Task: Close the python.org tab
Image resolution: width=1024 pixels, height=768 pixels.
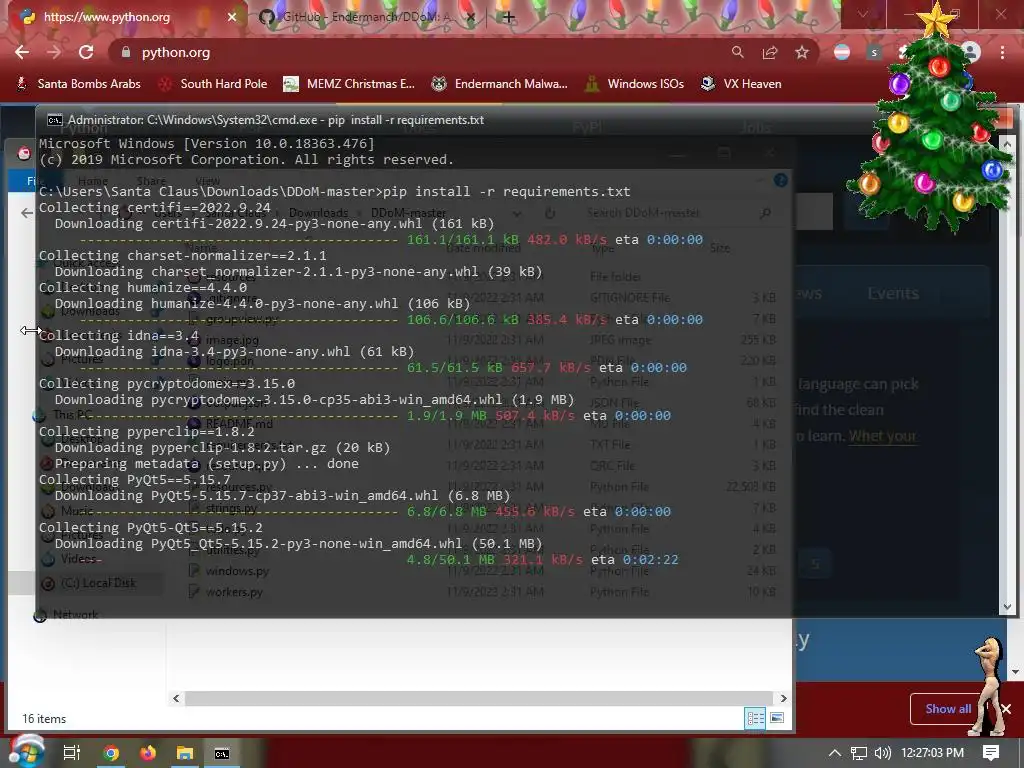Action: (x=232, y=17)
